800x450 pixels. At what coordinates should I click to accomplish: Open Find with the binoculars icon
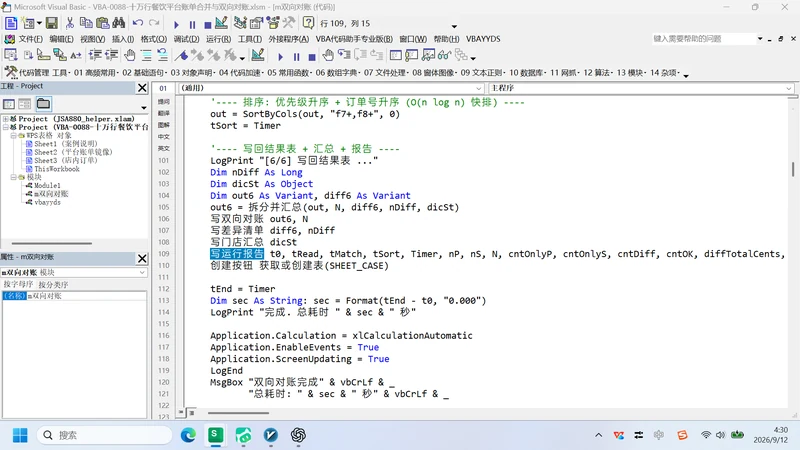click(x=119, y=23)
